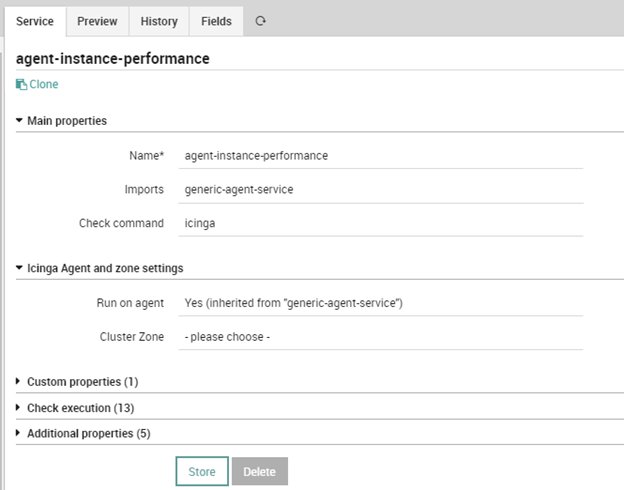Viewport: 624px width, 490px height.
Task: Expand Additional properties (5) section
Action: [83, 433]
